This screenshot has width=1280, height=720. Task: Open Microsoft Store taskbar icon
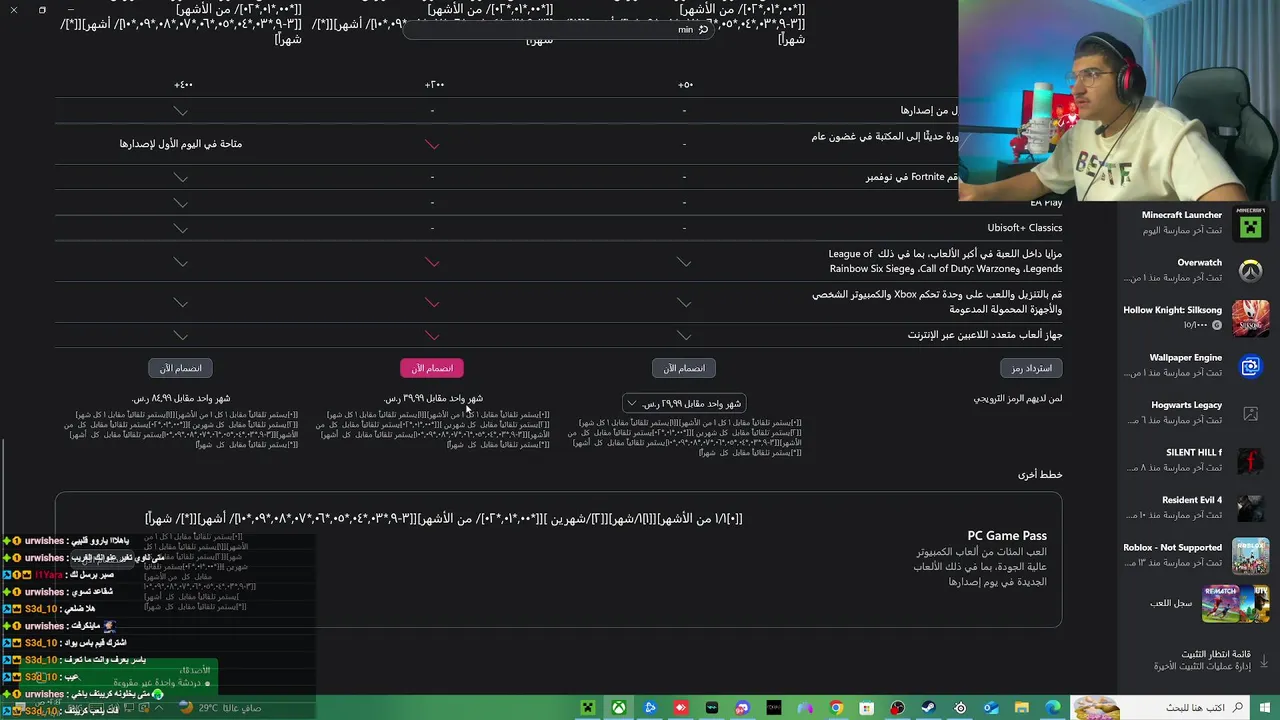pos(867,708)
